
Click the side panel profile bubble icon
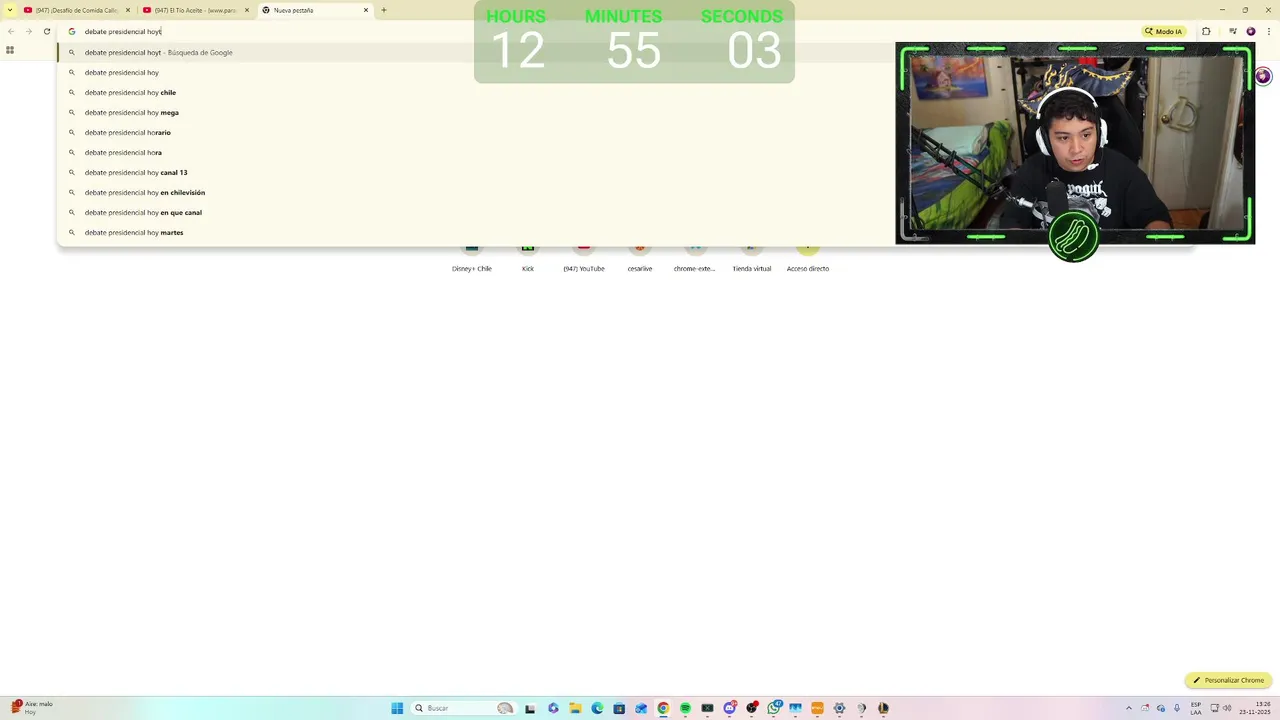pos(1263,77)
